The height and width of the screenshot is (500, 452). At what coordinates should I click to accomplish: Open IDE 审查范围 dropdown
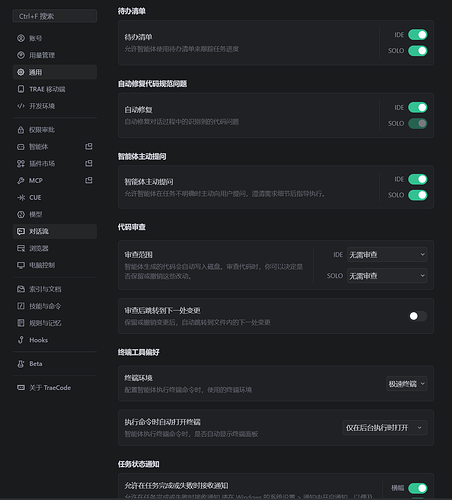click(387, 255)
